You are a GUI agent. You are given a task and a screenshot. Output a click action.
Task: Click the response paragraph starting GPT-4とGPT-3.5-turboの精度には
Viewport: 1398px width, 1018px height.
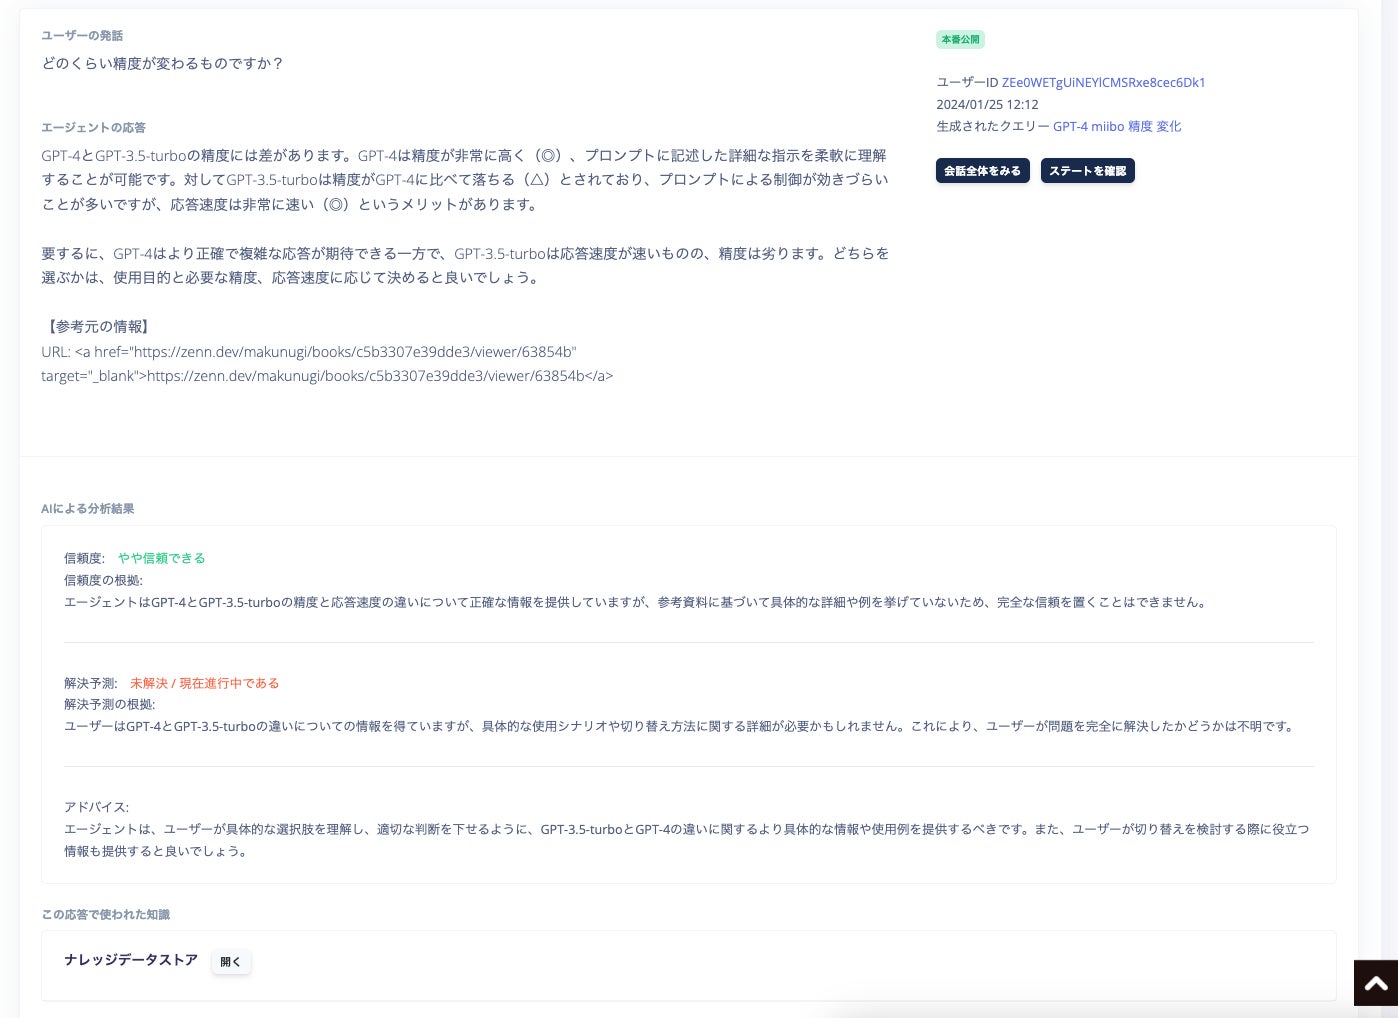pos(465,180)
